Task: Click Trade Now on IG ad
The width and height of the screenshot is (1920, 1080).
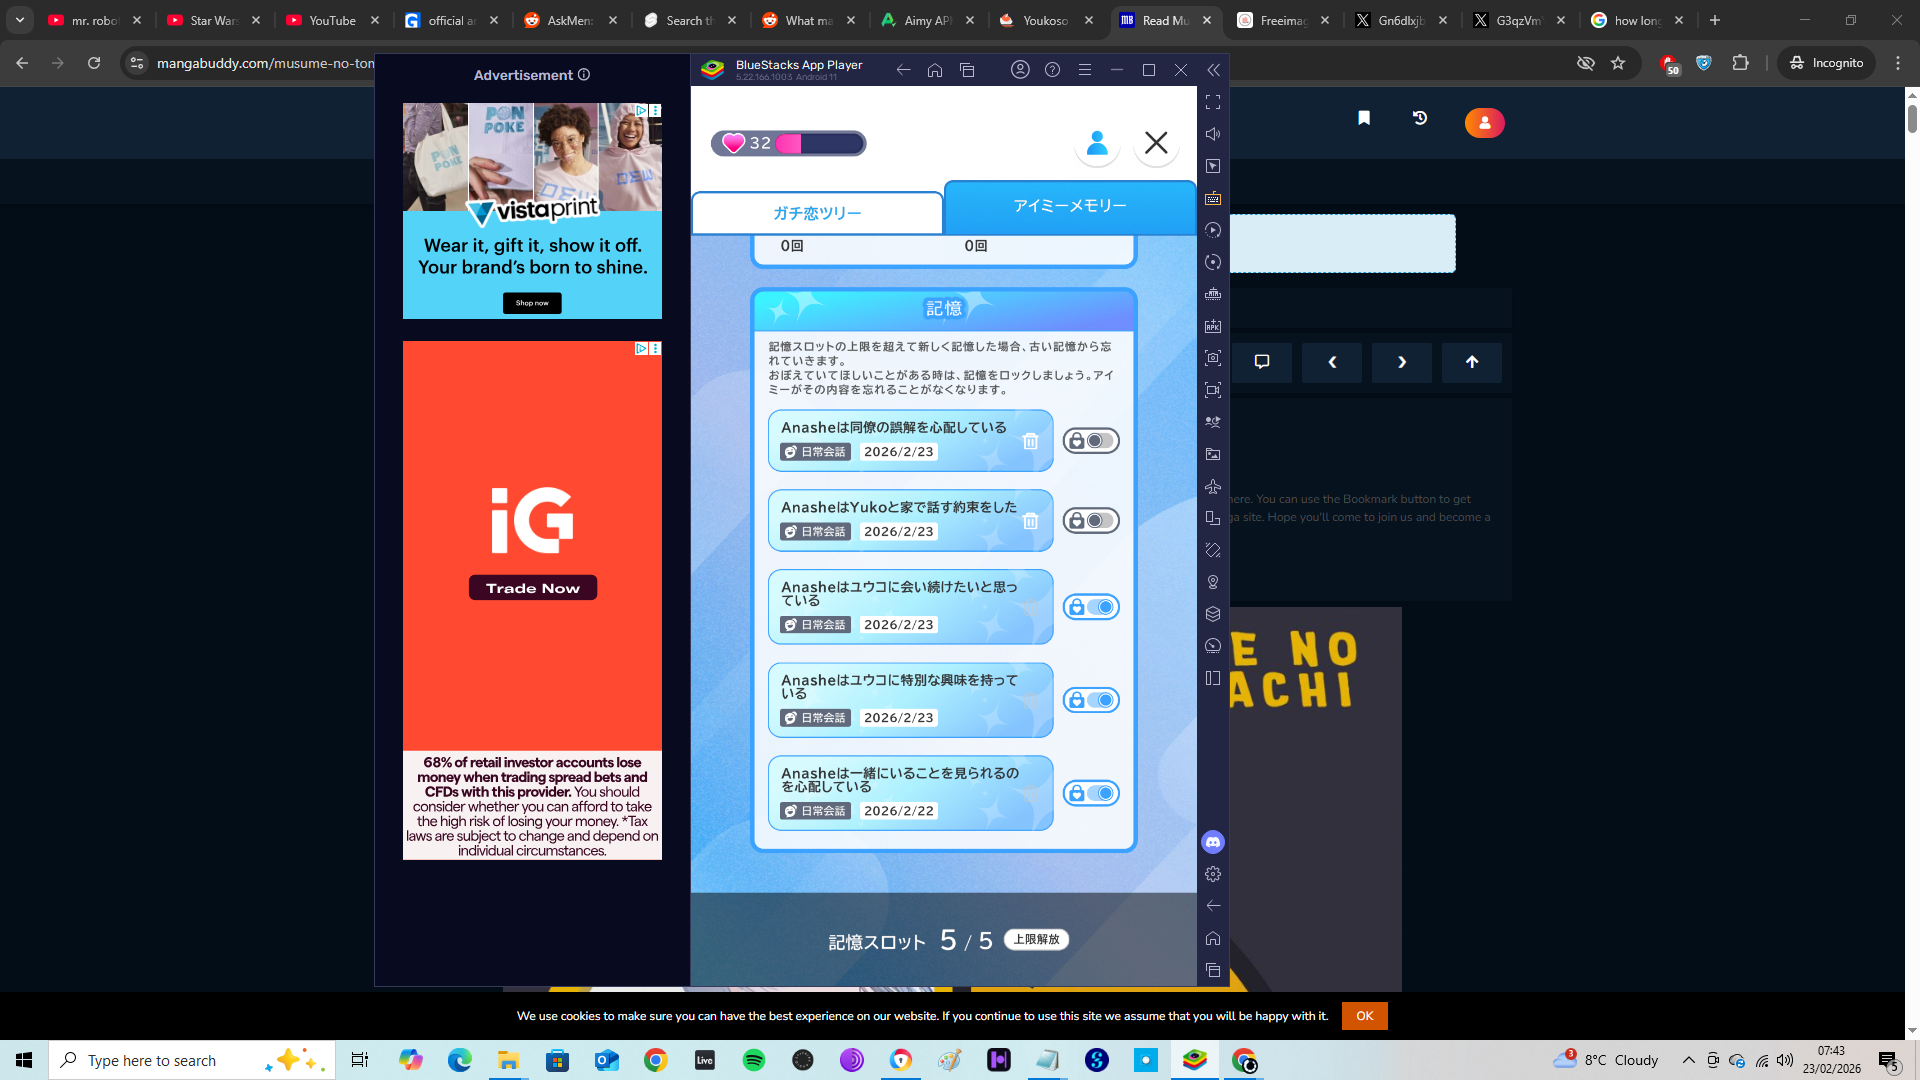Action: coord(533,588)
